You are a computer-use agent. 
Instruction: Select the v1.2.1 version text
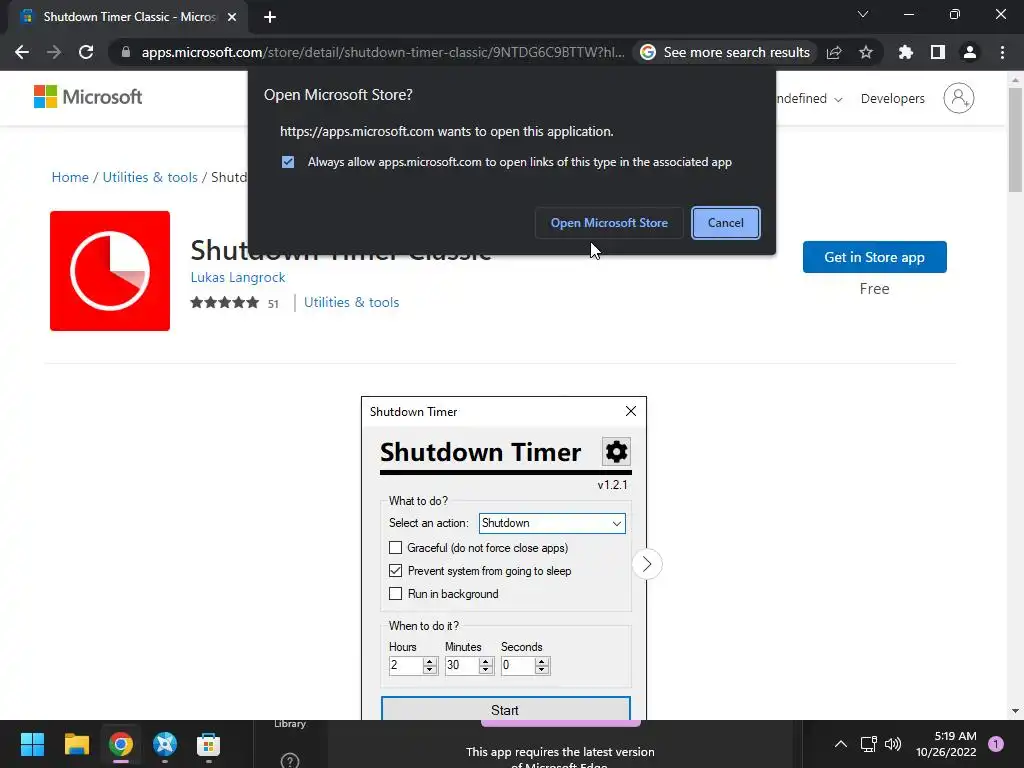click(612, 485)
